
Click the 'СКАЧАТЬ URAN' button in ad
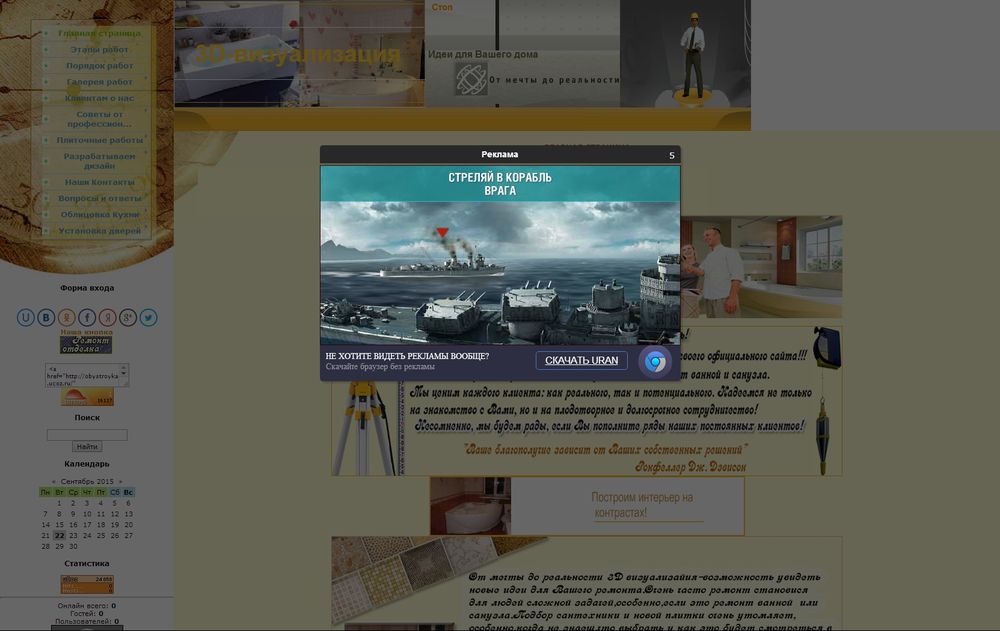[x=581, y=360]
